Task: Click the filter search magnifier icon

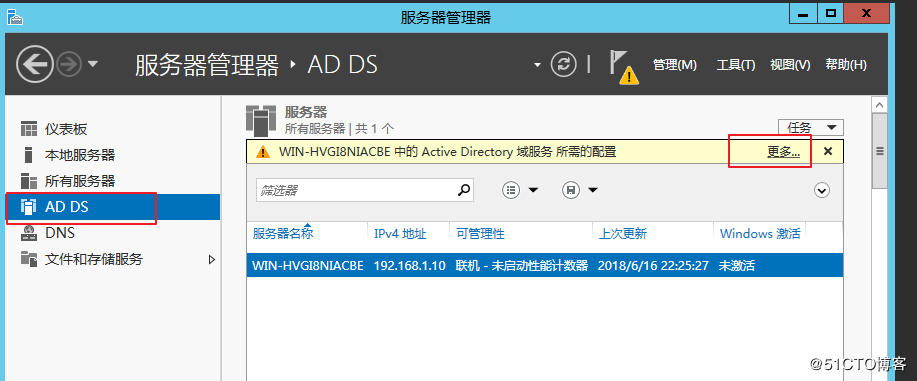Action: point(464,190)
